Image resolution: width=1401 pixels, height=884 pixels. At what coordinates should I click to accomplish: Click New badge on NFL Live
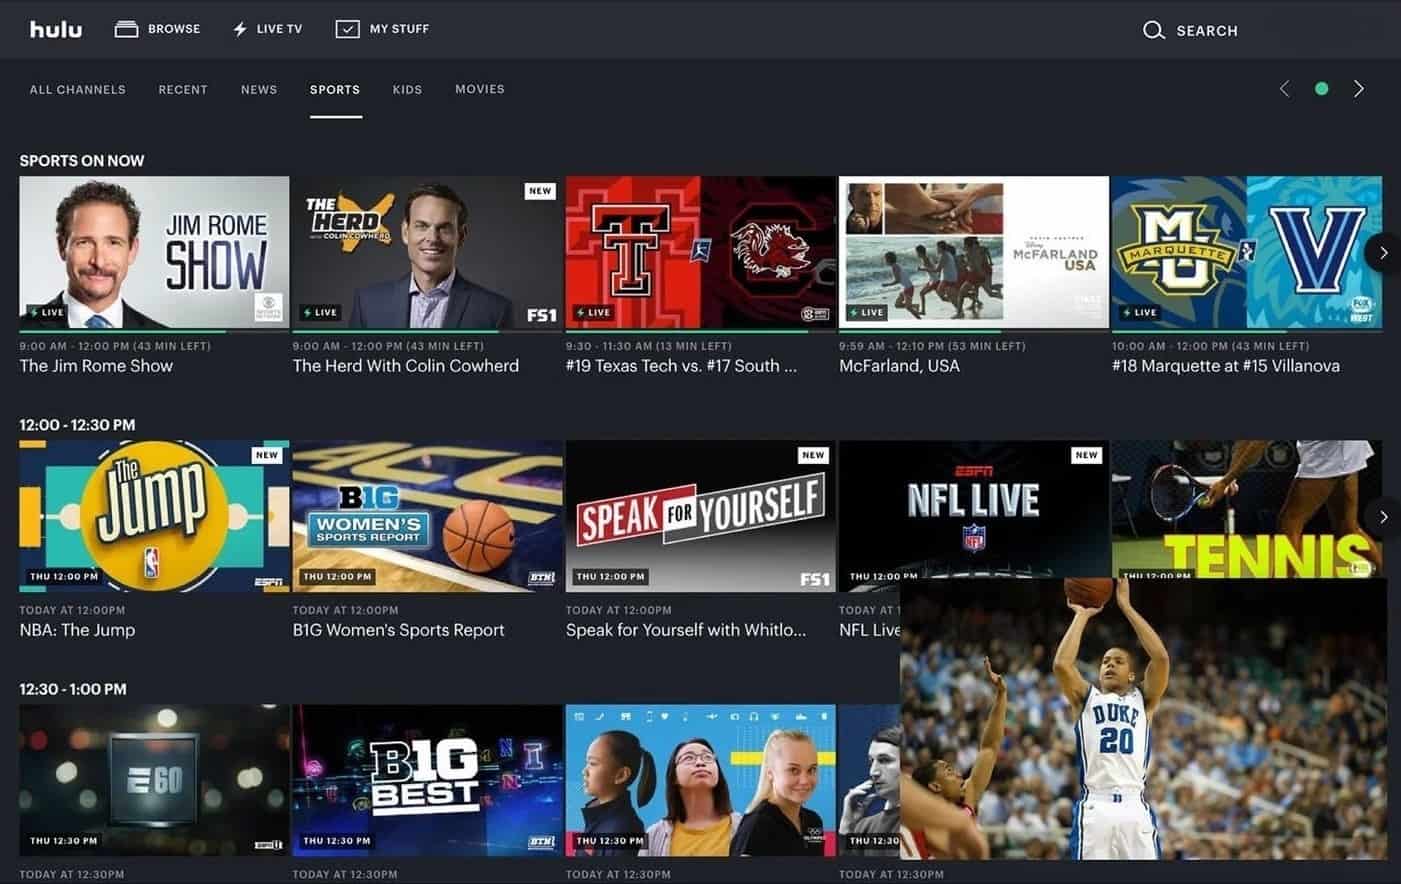(1086, 455)
